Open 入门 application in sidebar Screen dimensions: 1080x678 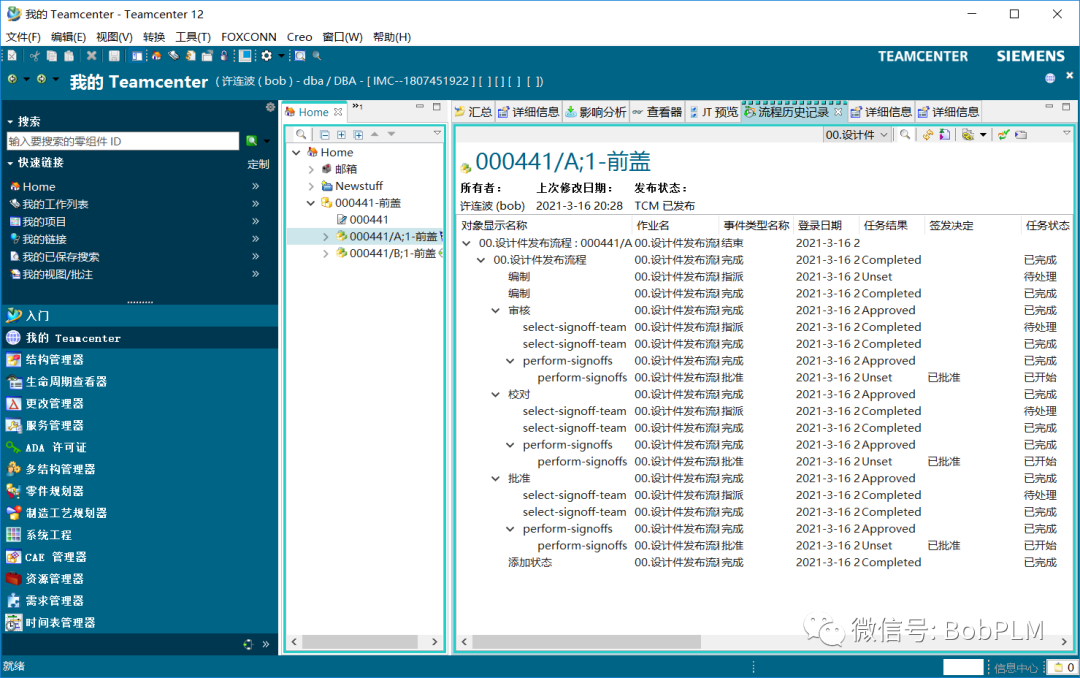point(140,316)
